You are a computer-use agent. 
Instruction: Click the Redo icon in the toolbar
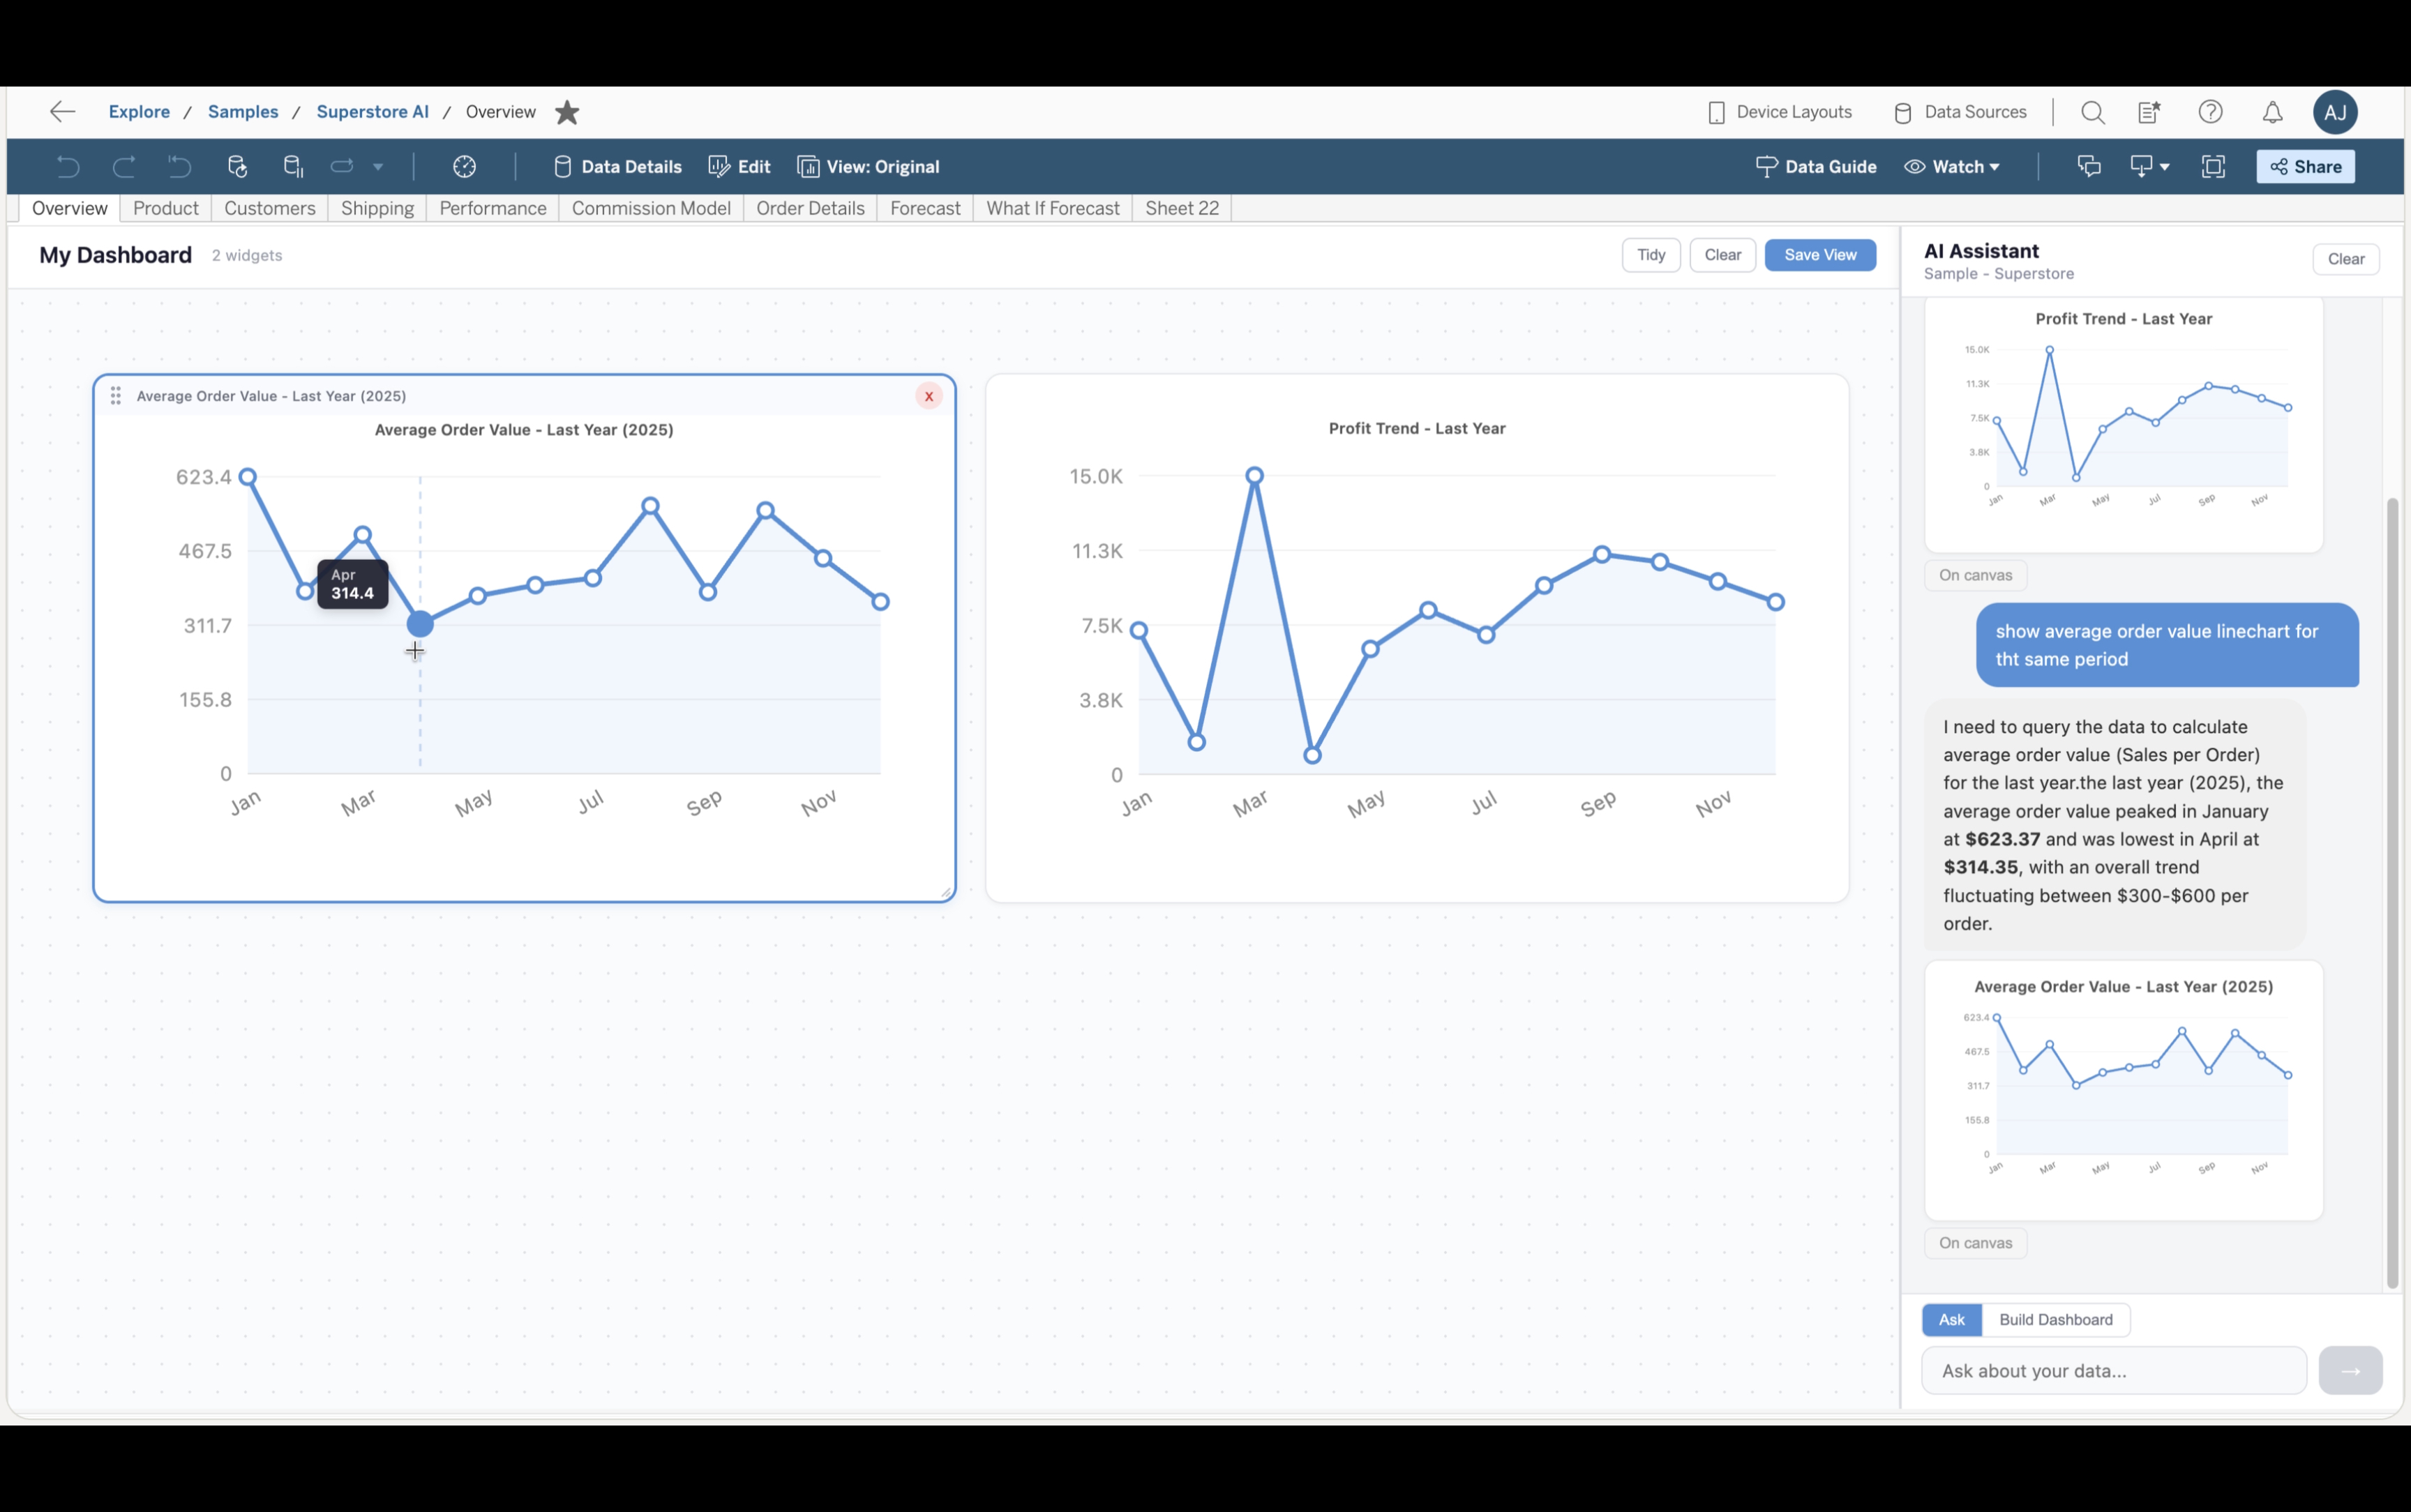point(124,166)
